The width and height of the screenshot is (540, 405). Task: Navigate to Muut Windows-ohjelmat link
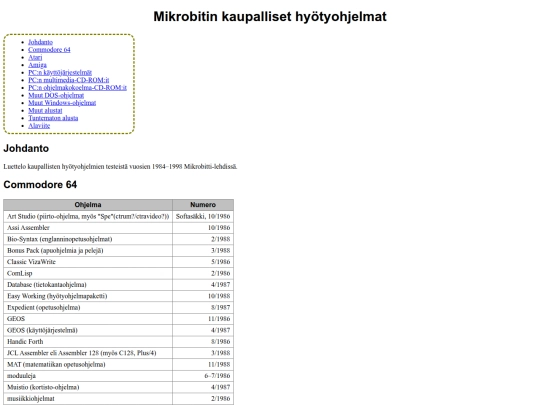[62, 103]
